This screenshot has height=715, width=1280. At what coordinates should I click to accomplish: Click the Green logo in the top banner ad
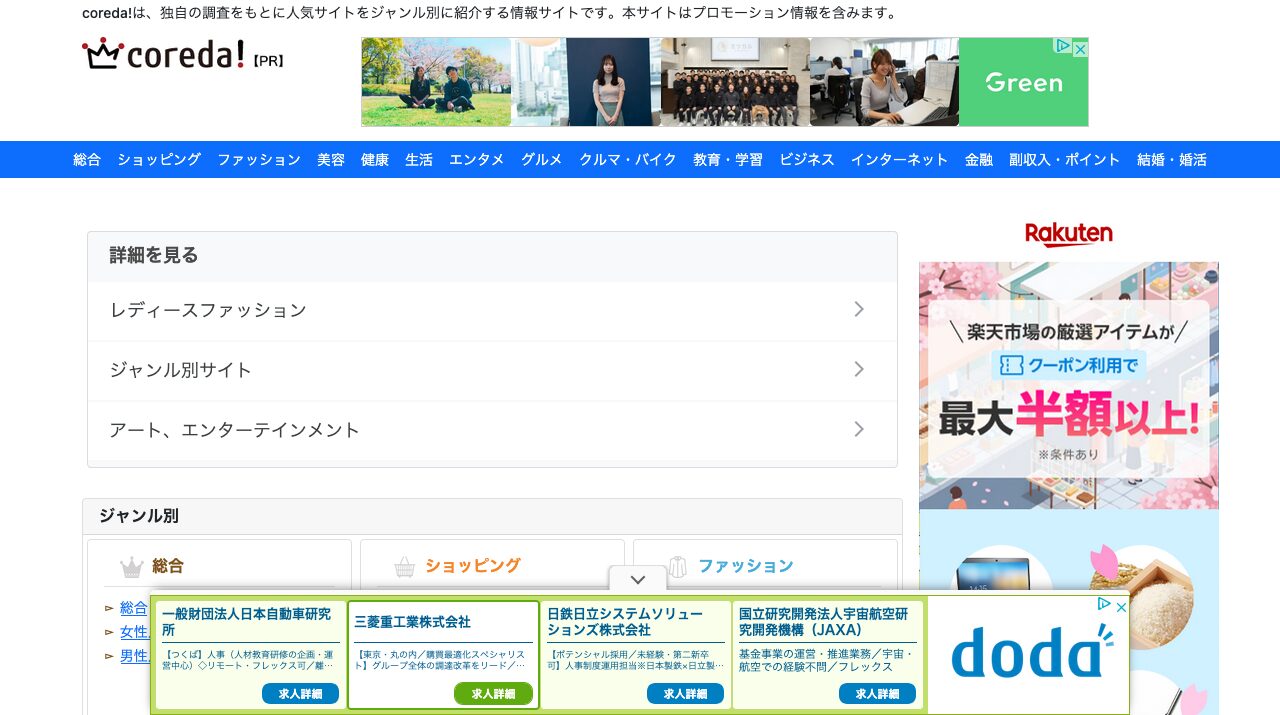click(x=1022, y=82)
